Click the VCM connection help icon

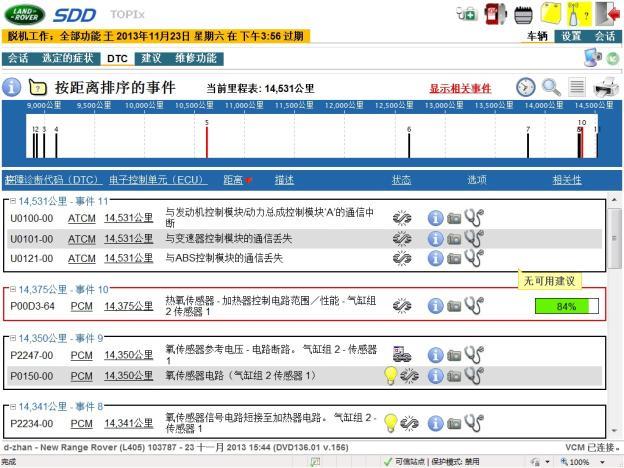click(579, 14)
